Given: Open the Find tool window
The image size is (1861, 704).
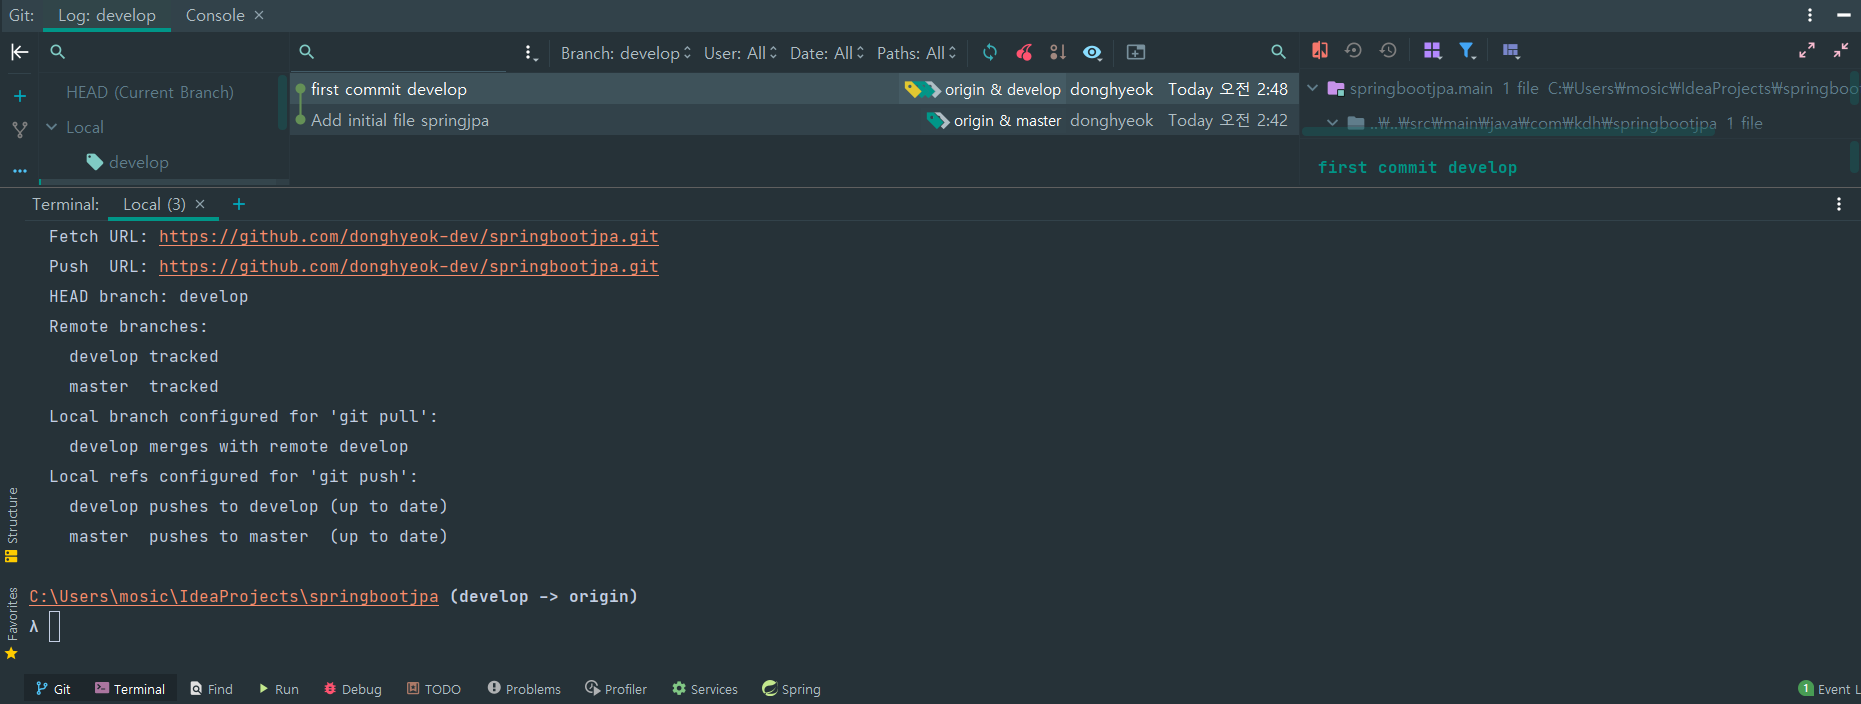Looking at the screenshot, I should 211,689.
